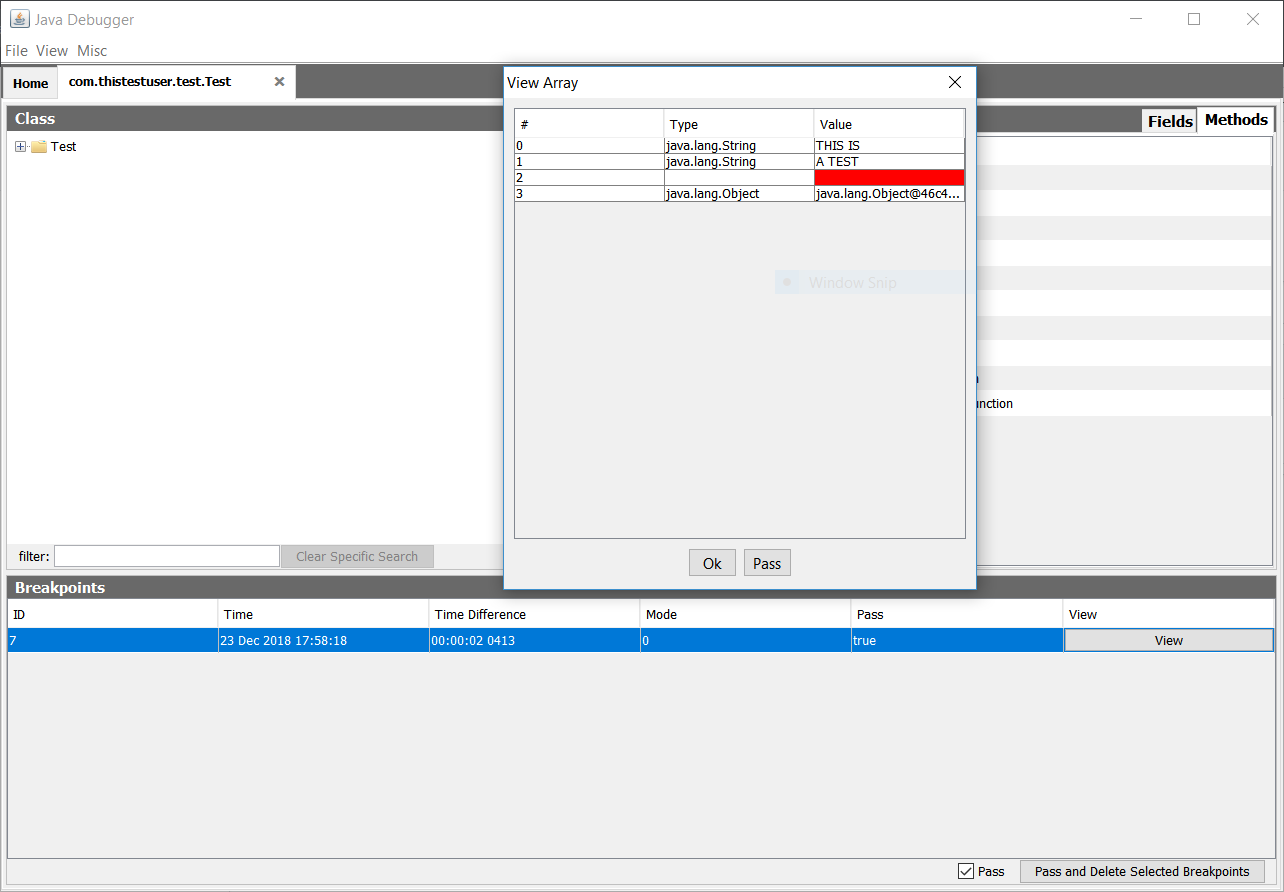
Task: Select the time difference 00:00:02 0413 cell
Action: pos(535,640)
